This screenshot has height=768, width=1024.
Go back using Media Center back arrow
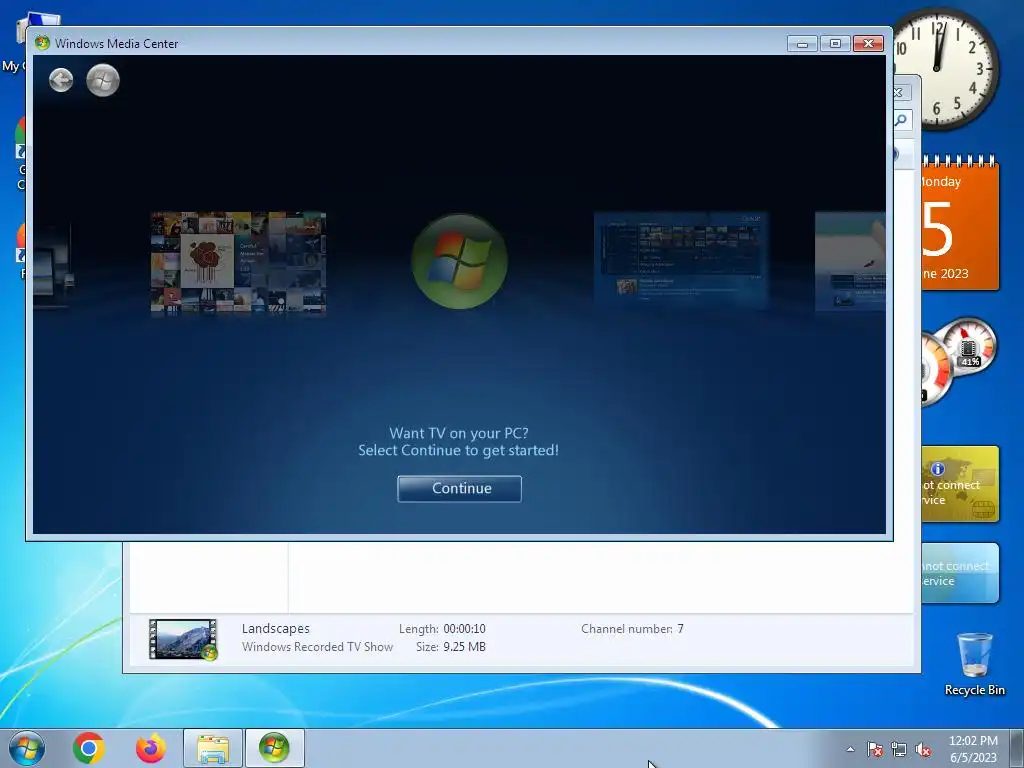point(61,80)
